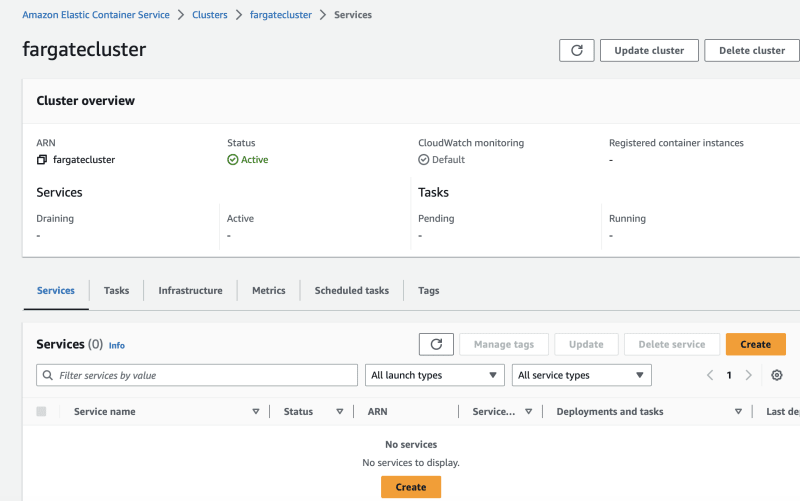Sort by Service name column arrow
800x501 pixels.
click(x=256, y=412)
